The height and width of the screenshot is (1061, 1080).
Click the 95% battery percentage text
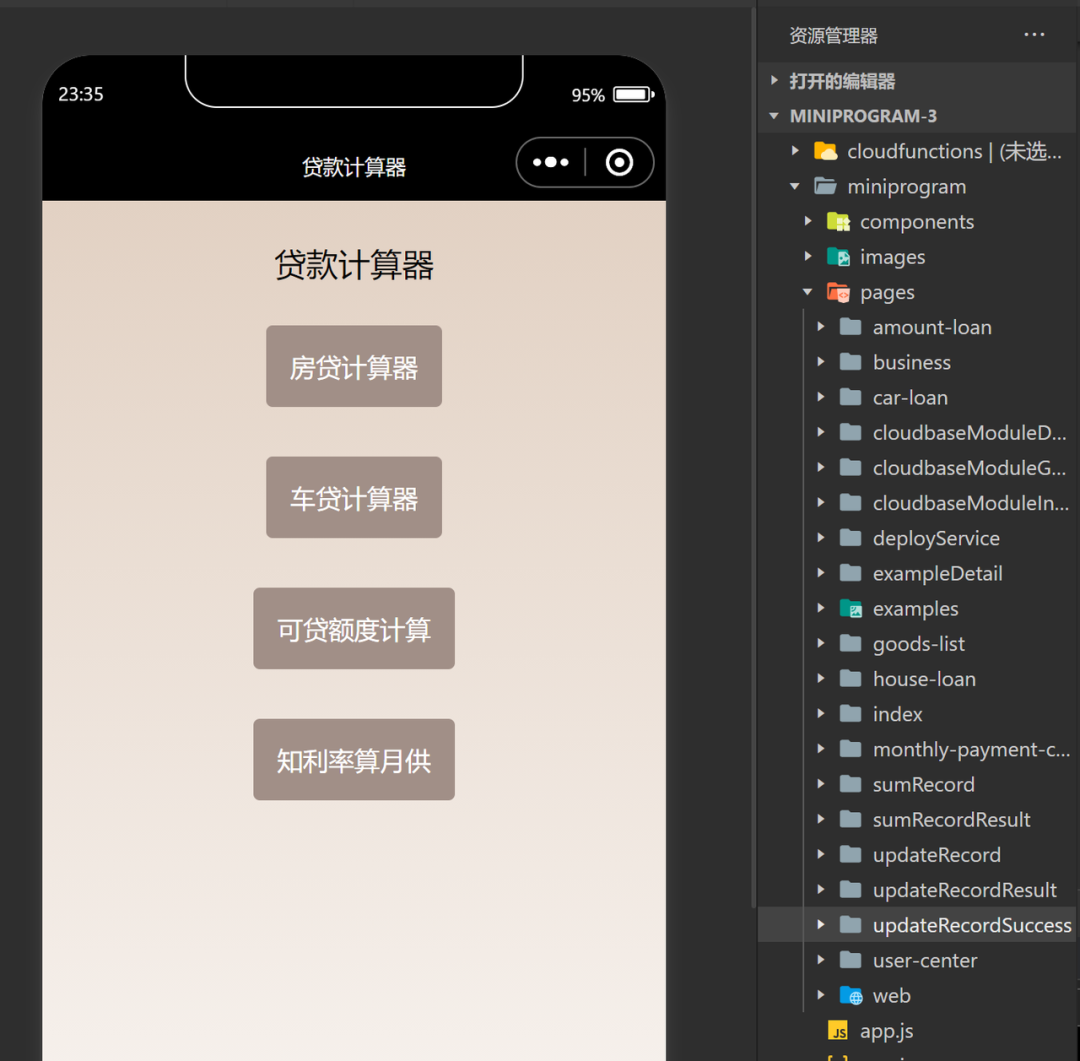click(588, 95)
